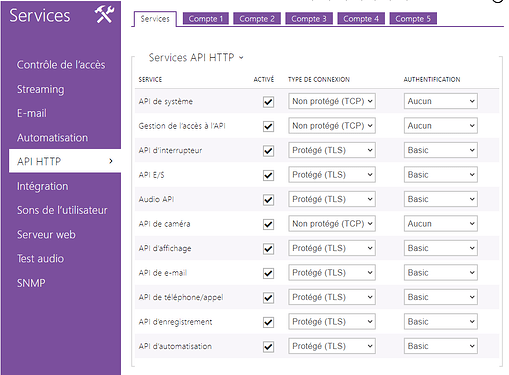Disable the API de caméra checkbox
Image resolution: width=509 pixels, height=375 pixels.
268,224
